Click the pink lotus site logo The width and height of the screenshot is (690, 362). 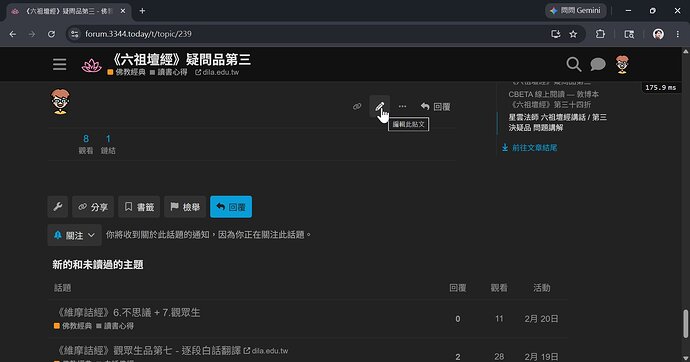pos(92,66)
